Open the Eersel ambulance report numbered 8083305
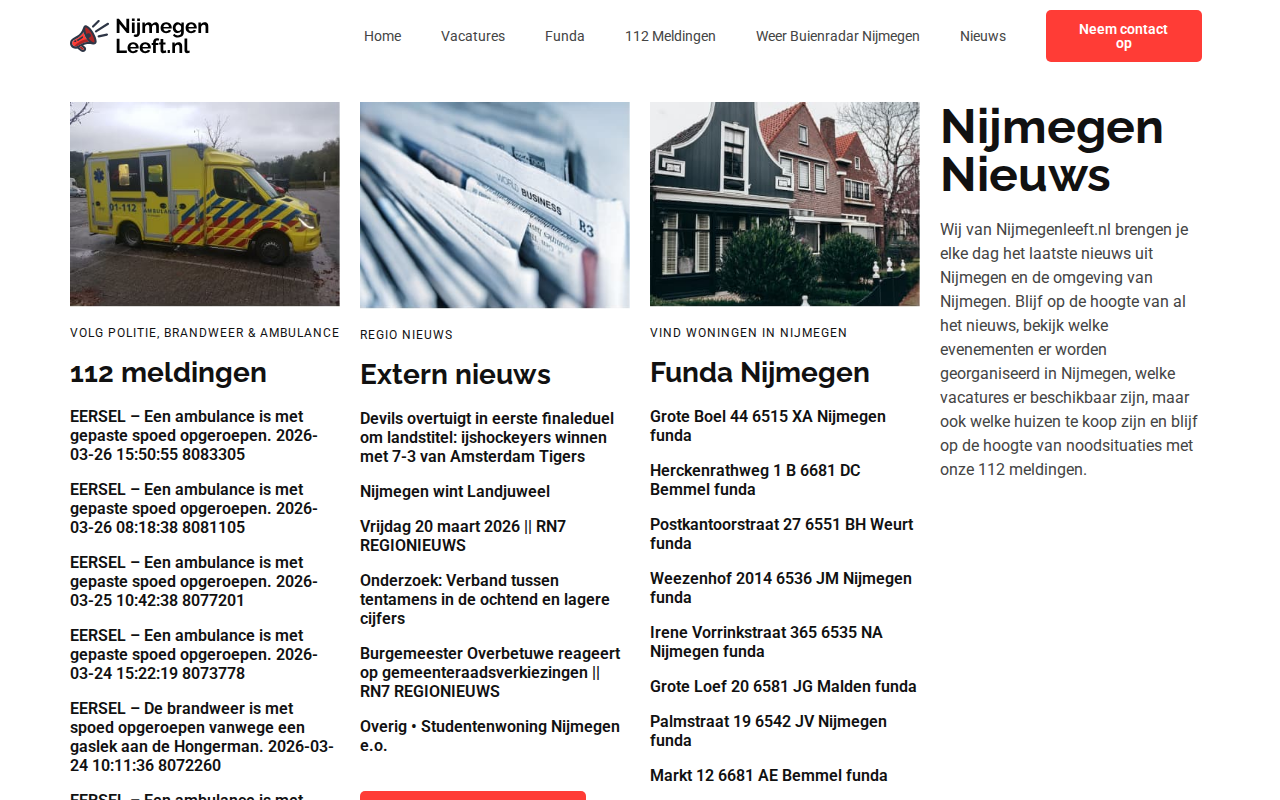1280x800 pixels. click(194, 436)
